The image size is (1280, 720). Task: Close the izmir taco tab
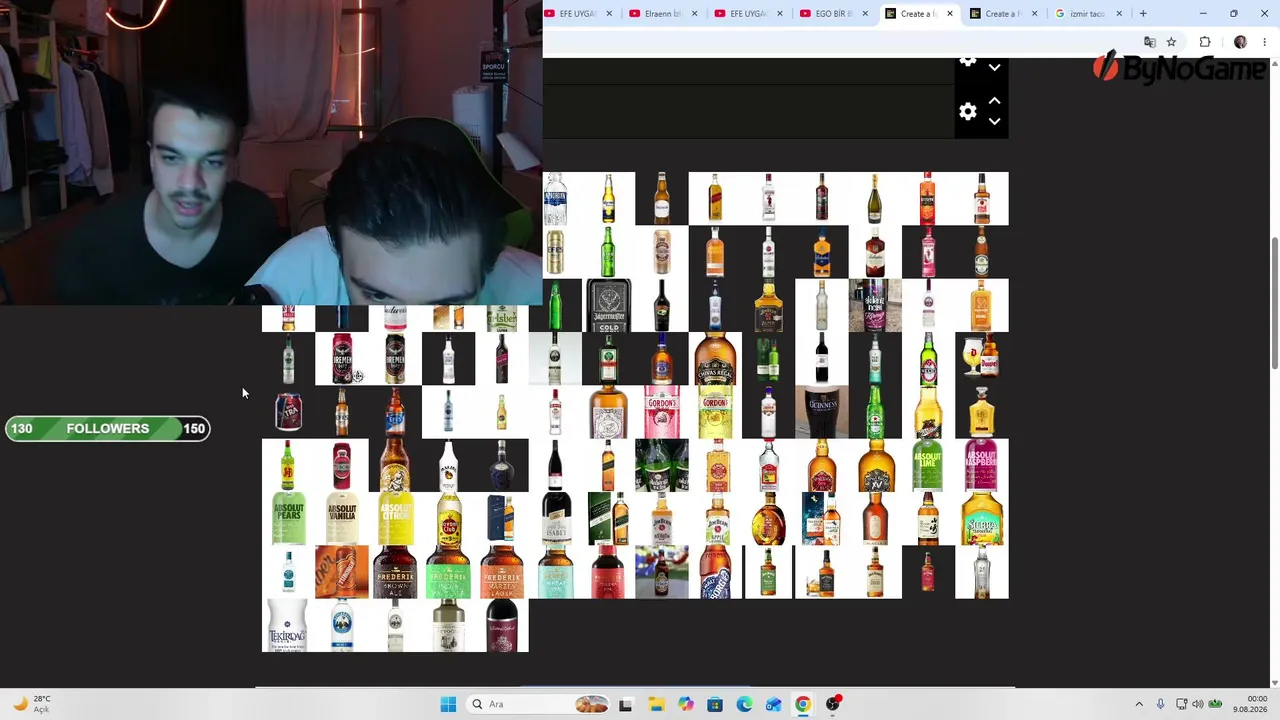point(1119,14)
